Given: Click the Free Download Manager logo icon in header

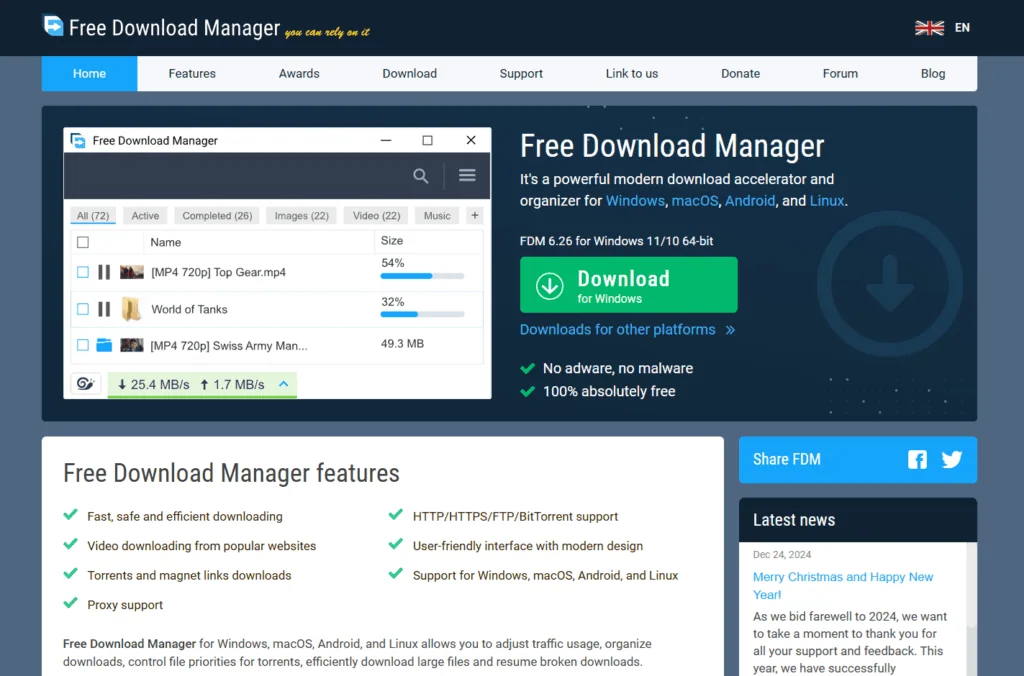Looking at the screenshot, I should click(53, 26).
